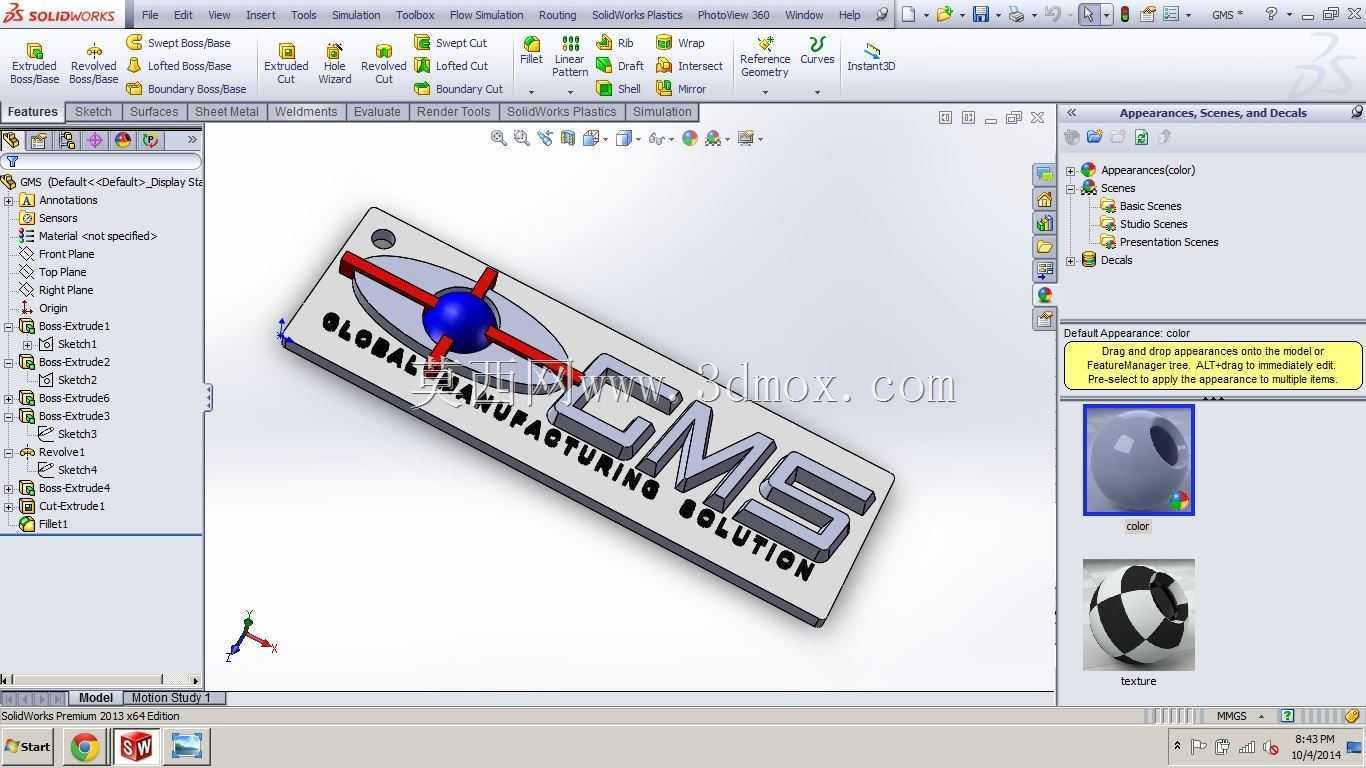Select the Front Plane in the tree
This screenshot has width=1366, height=768.
point(66,254)
